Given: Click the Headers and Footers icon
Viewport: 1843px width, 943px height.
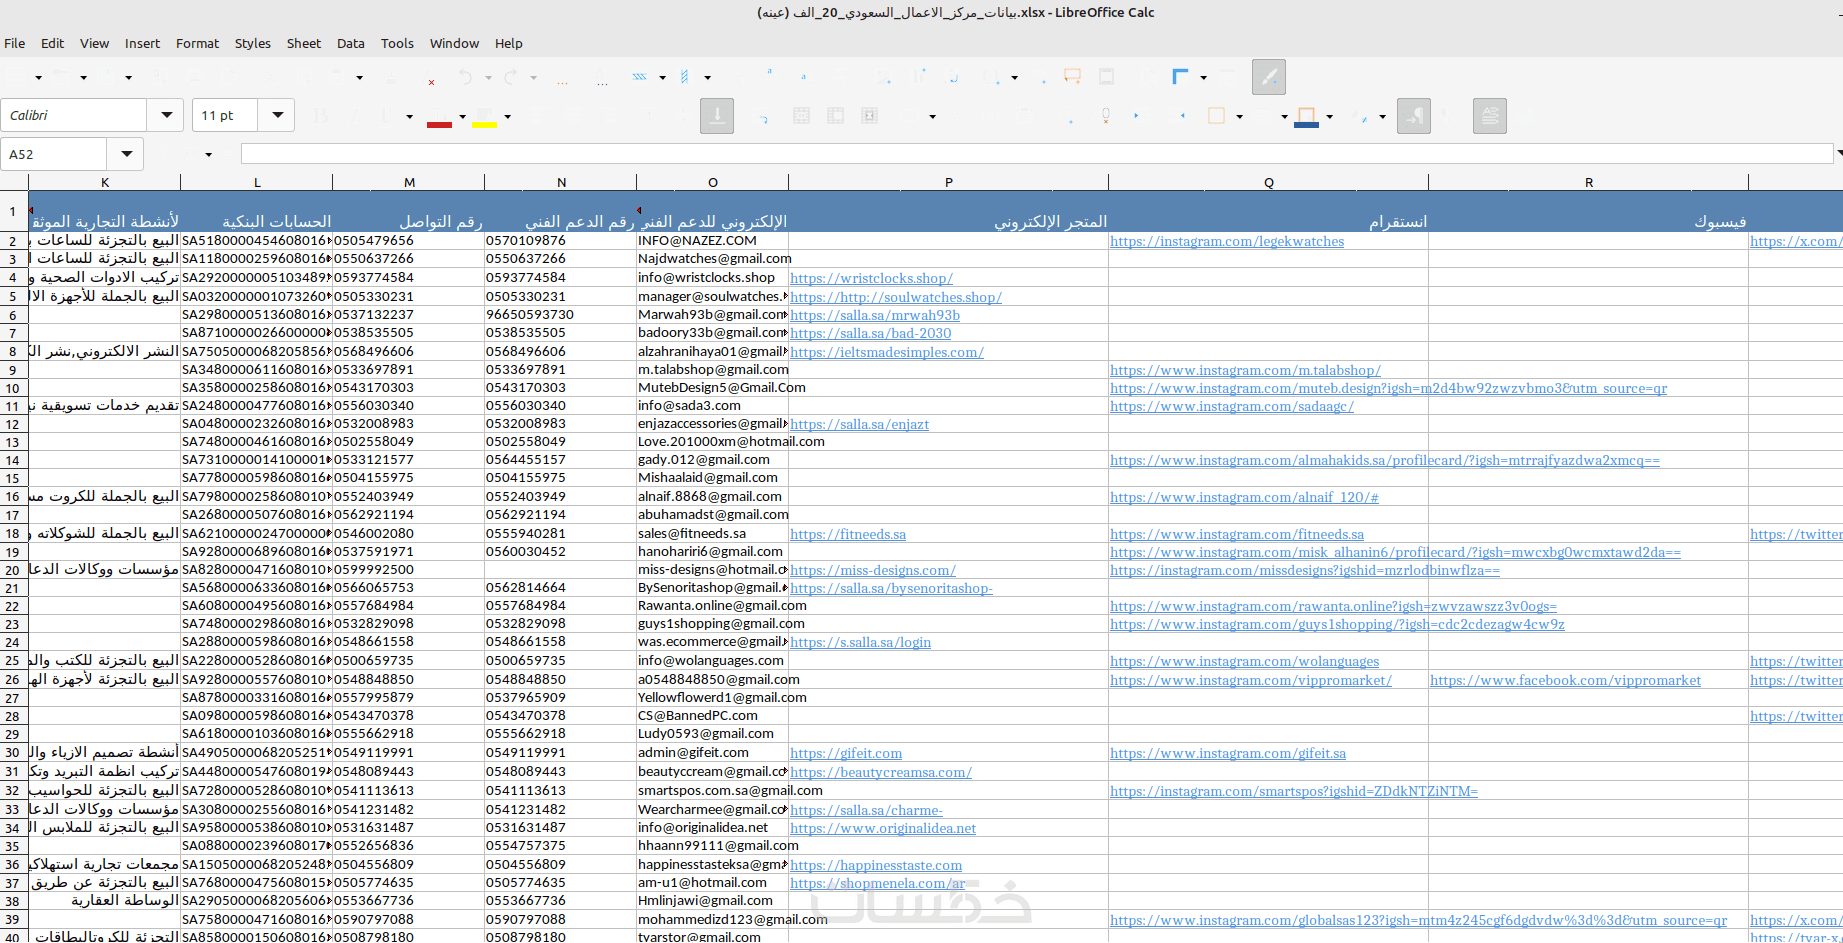Looking at the screenshot, I should (x=1106, y=77).
